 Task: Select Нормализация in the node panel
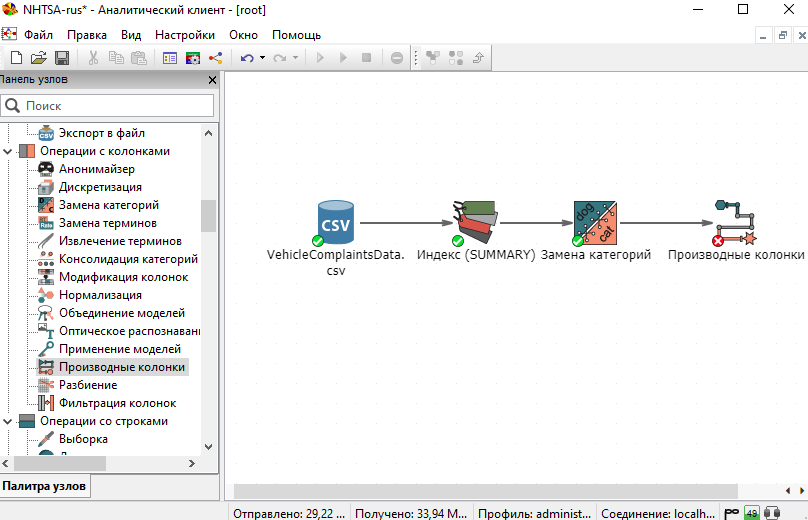click(x=100, y=295)
